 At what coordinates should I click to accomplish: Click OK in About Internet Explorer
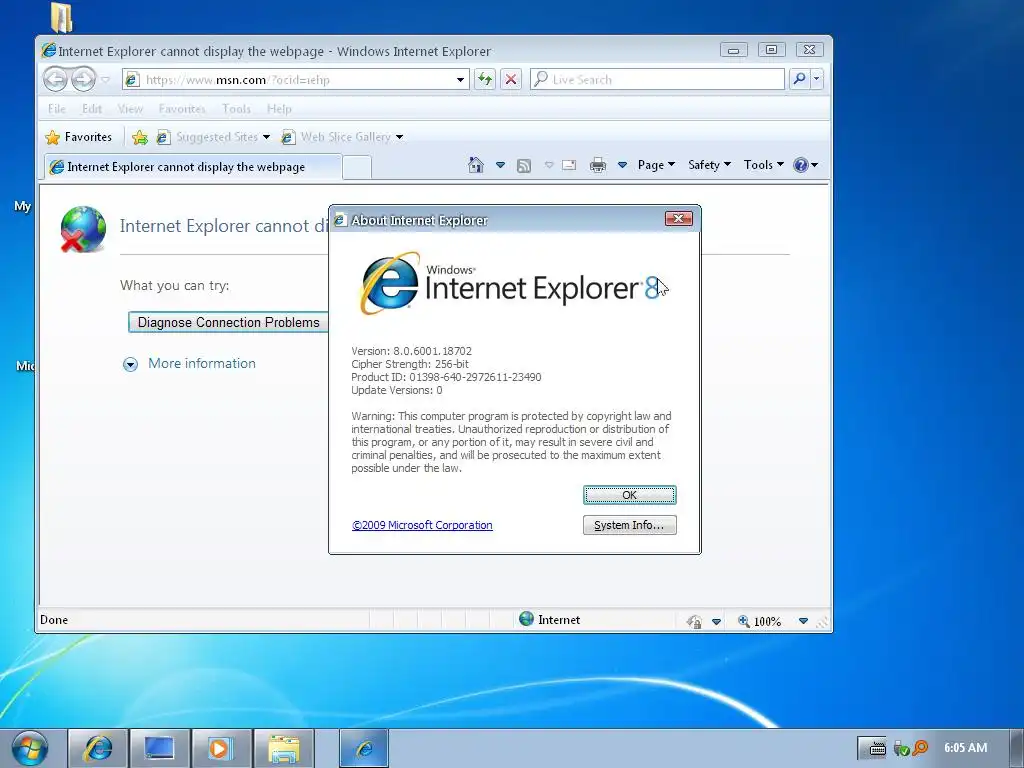(630, 495)
